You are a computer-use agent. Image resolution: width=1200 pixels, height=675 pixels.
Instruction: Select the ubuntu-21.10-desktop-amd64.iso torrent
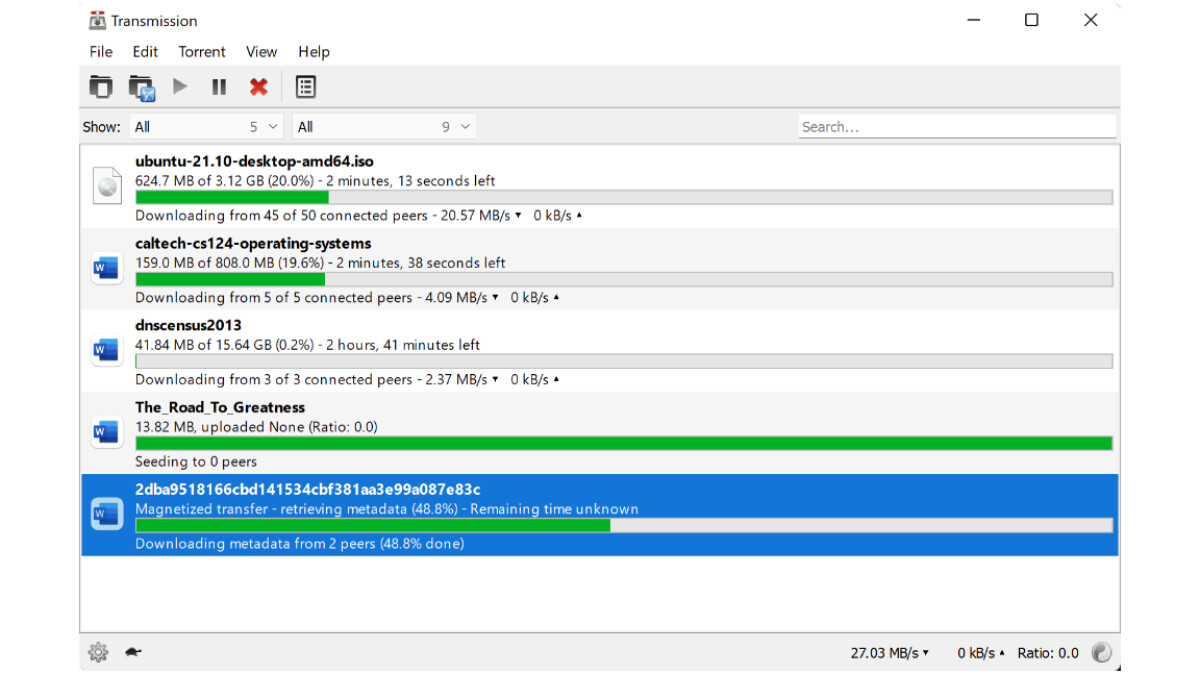[x=255, y=161]
